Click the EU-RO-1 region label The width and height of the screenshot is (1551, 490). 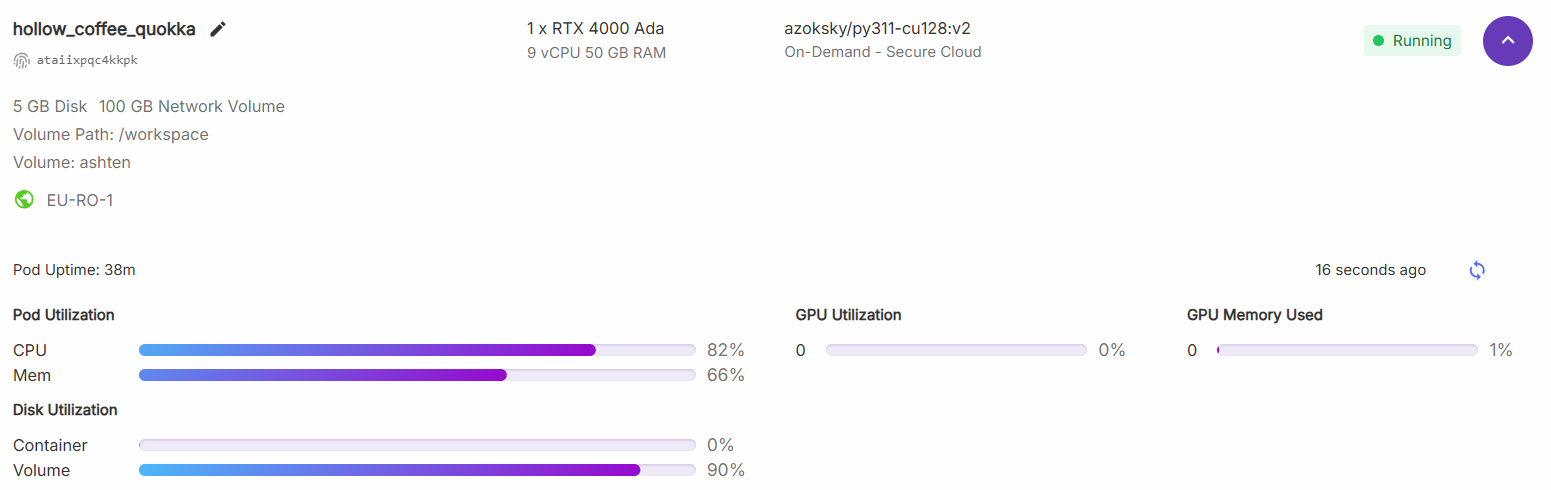[x=80, y=200]
